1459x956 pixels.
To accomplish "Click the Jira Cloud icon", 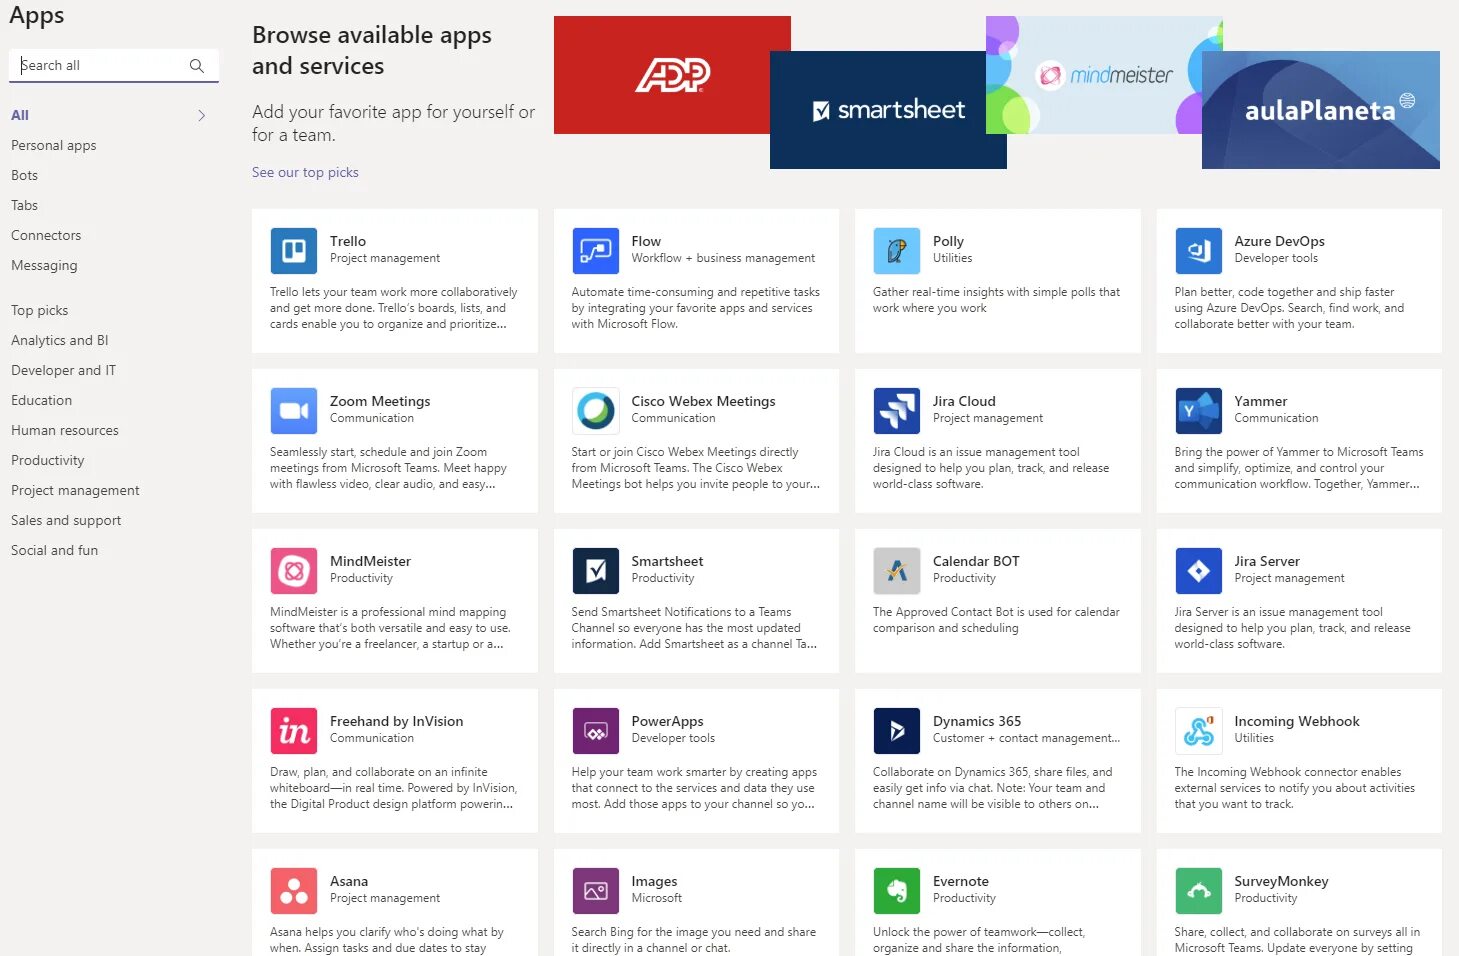I will (x=897, y=411).
